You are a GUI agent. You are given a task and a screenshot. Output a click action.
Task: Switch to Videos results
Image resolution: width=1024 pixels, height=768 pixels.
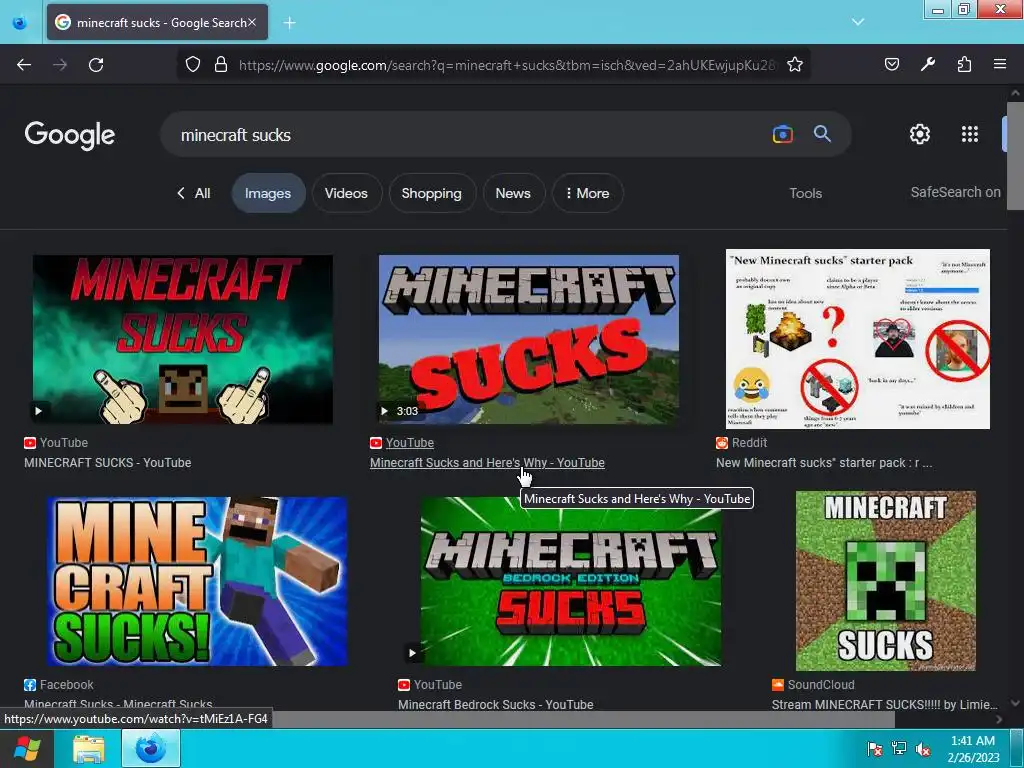tap(346, 193)
